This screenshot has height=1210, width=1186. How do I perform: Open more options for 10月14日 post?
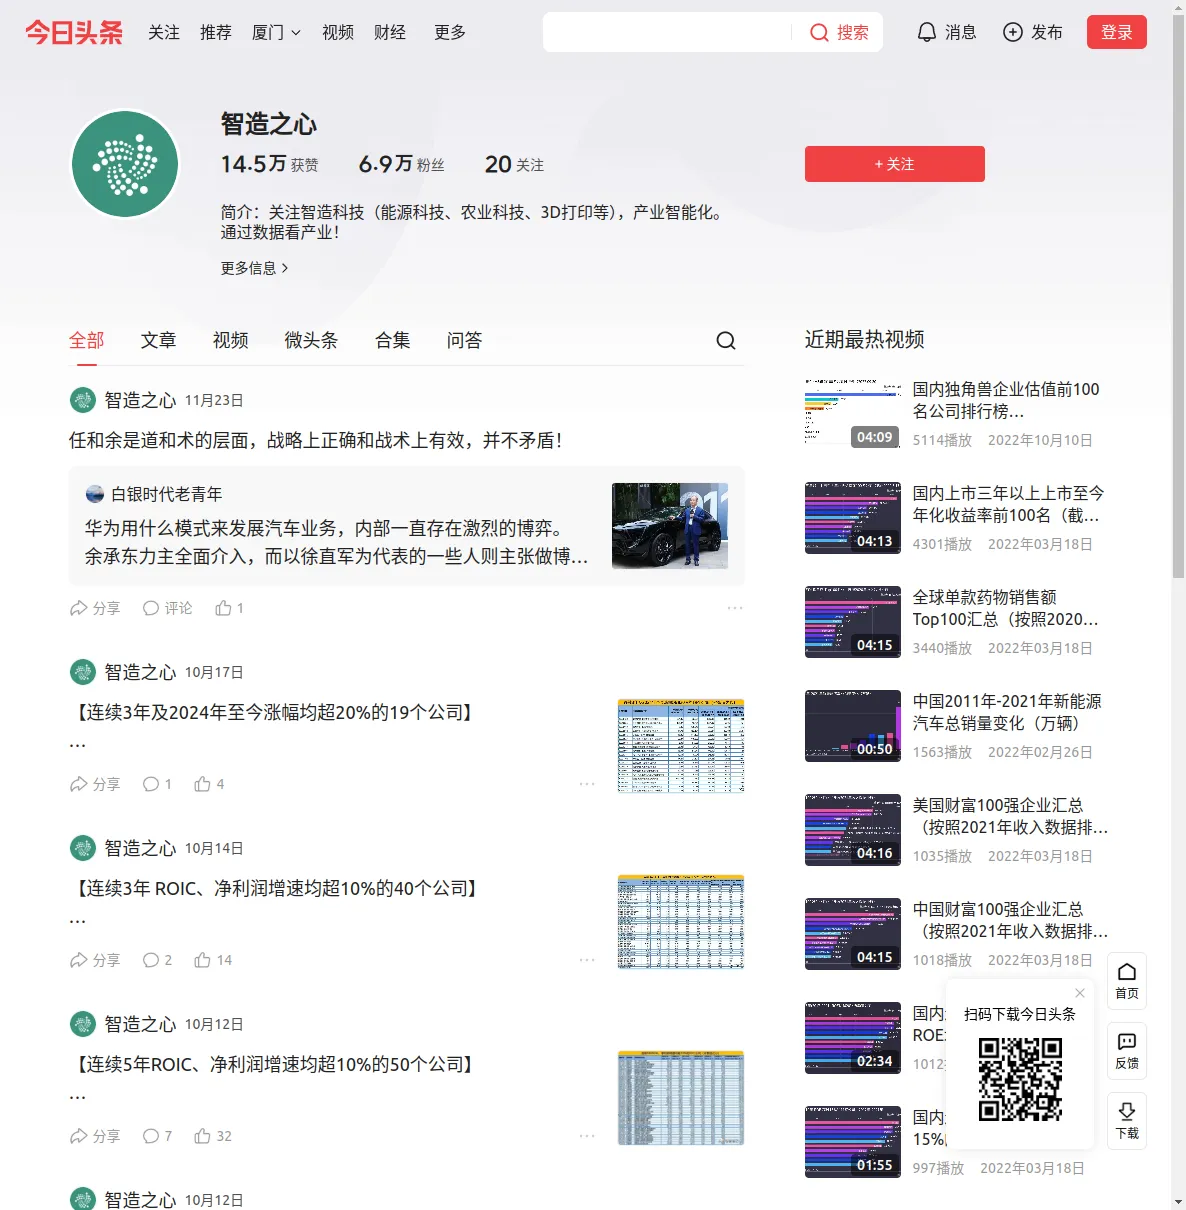click(x=587, y=960)
